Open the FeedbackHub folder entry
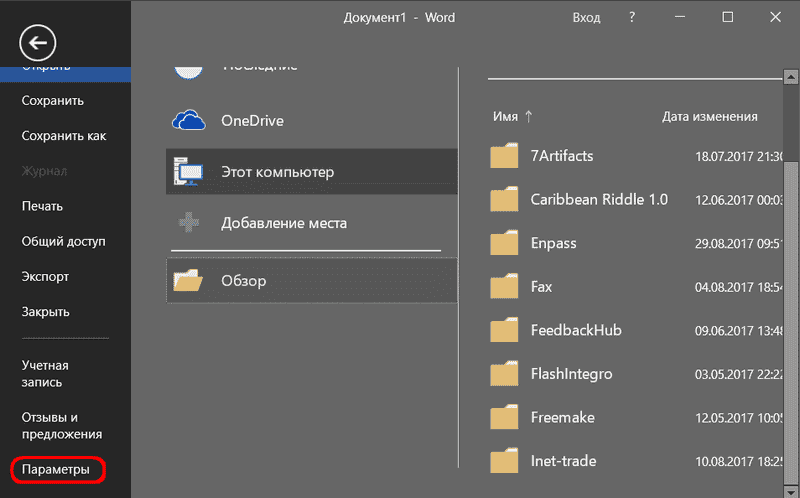Image resolution: width=800 pixels, height=498 pixels. [576, 330]
